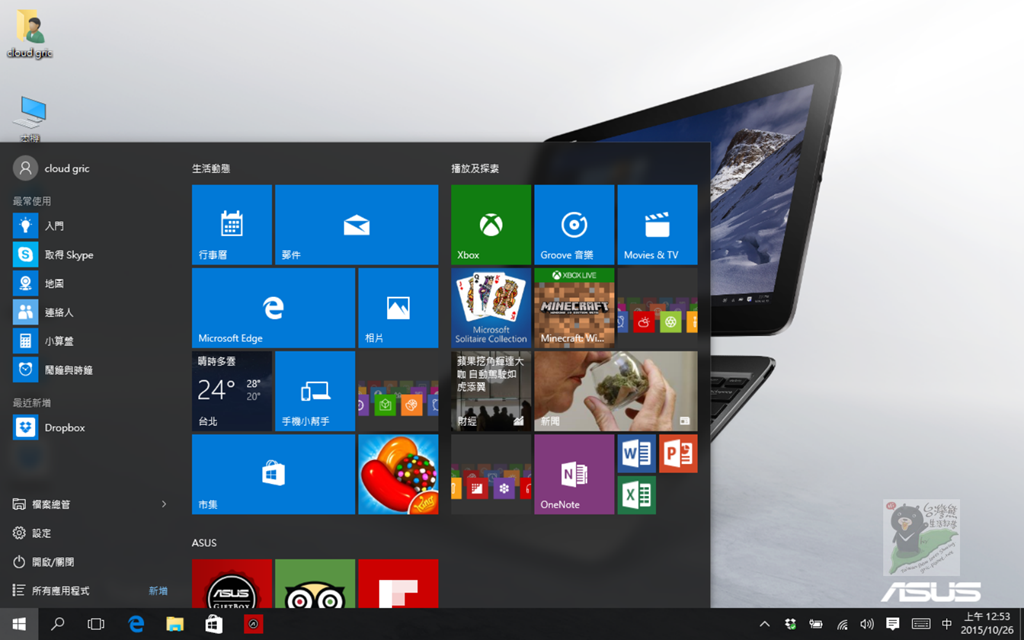Click the 生活動態 group heading
Viewport: 1024px width, 640px height.
point(211,168)
